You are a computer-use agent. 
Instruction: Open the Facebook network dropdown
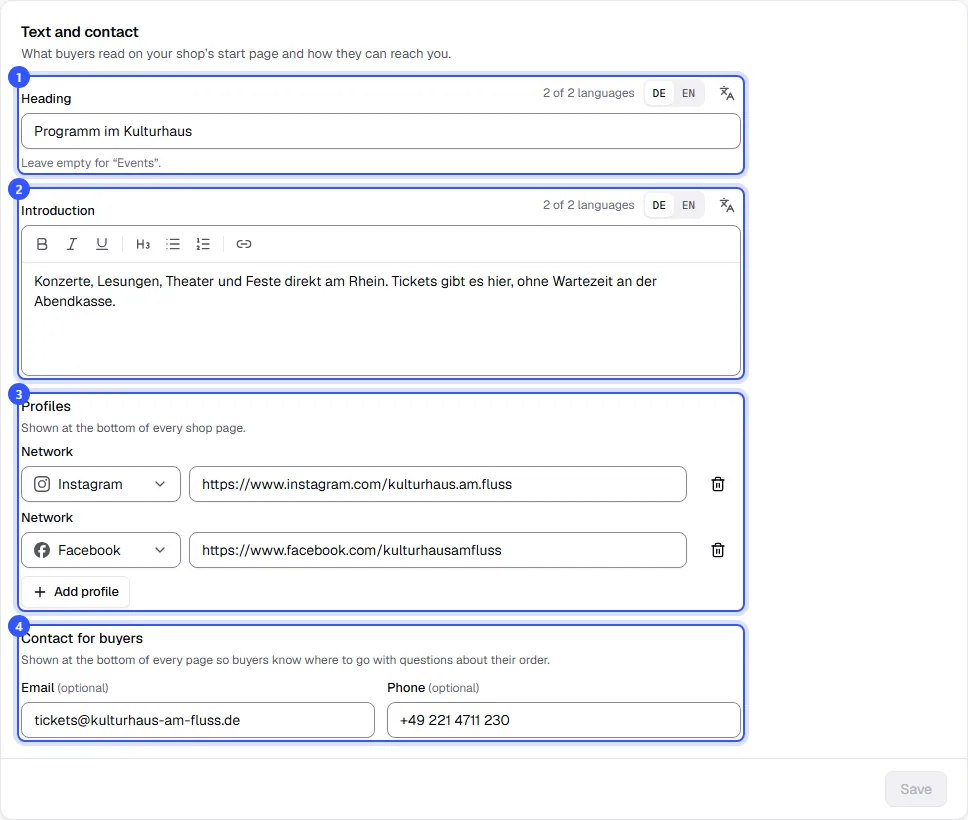point(101,550)
